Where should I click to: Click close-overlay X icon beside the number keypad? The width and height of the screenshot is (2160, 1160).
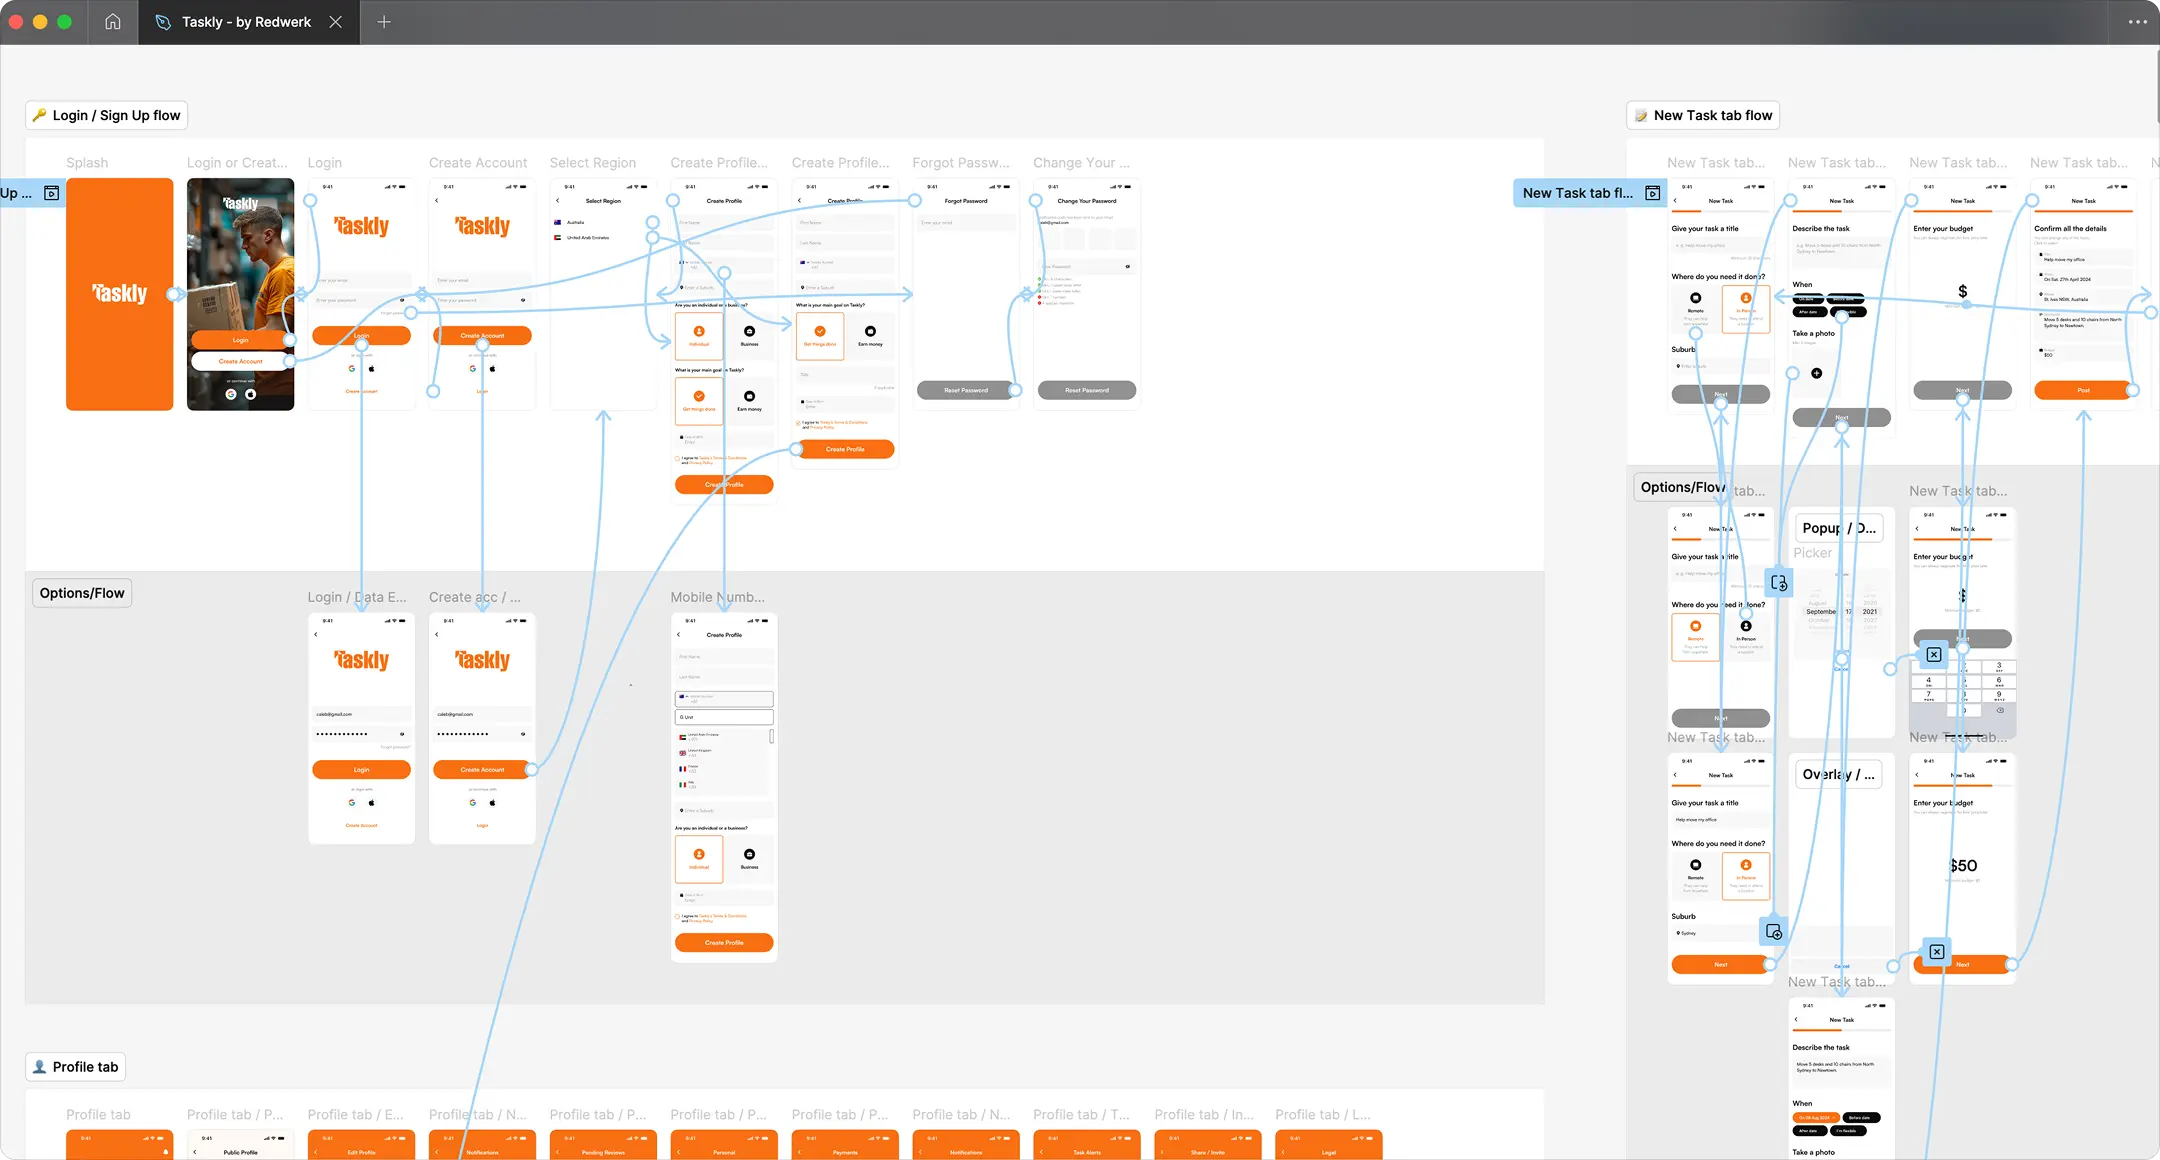1934,654
